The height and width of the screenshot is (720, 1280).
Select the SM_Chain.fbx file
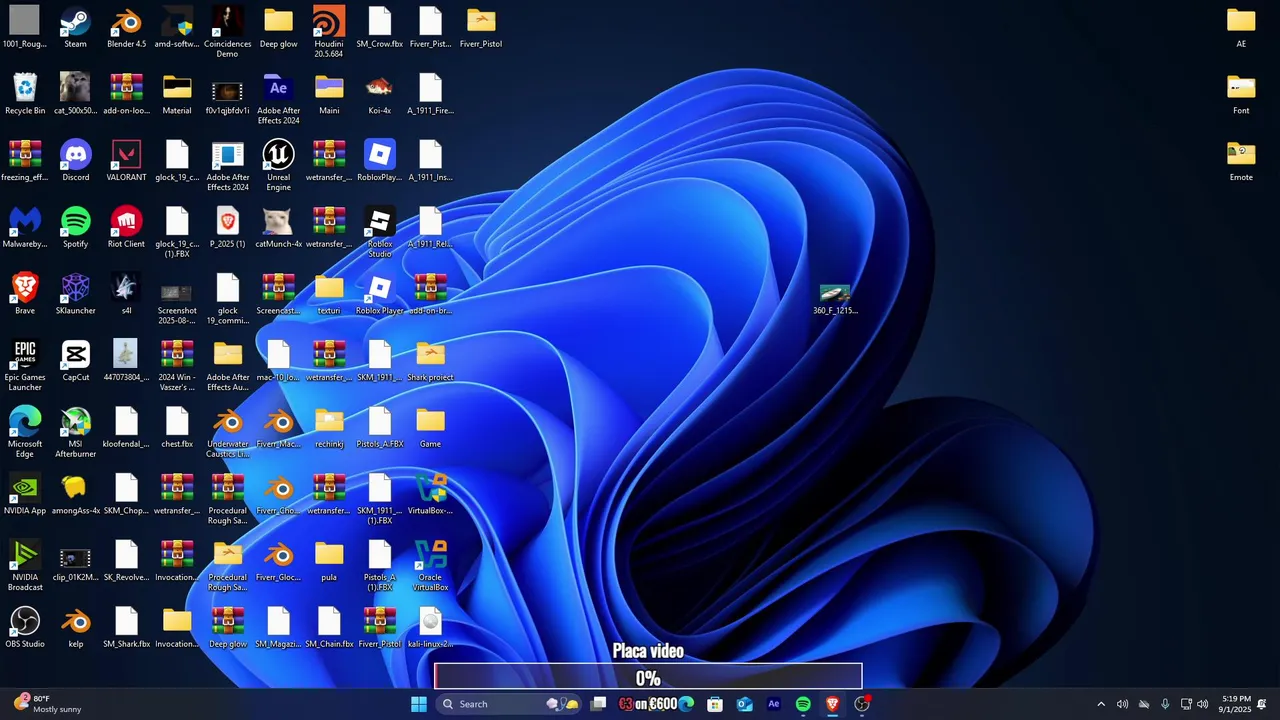pos(329,628)
